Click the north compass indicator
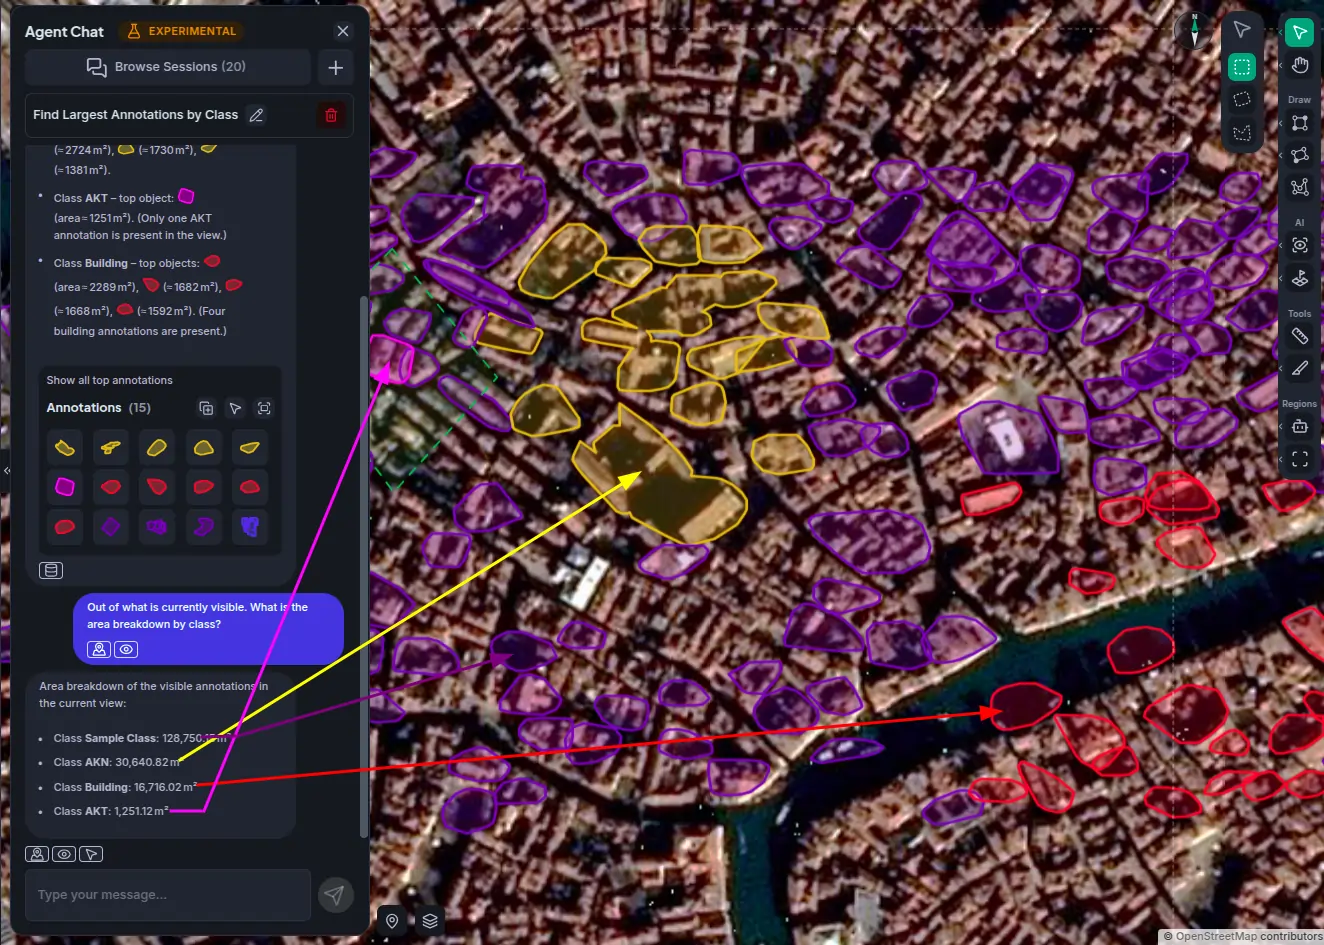 1193,30
